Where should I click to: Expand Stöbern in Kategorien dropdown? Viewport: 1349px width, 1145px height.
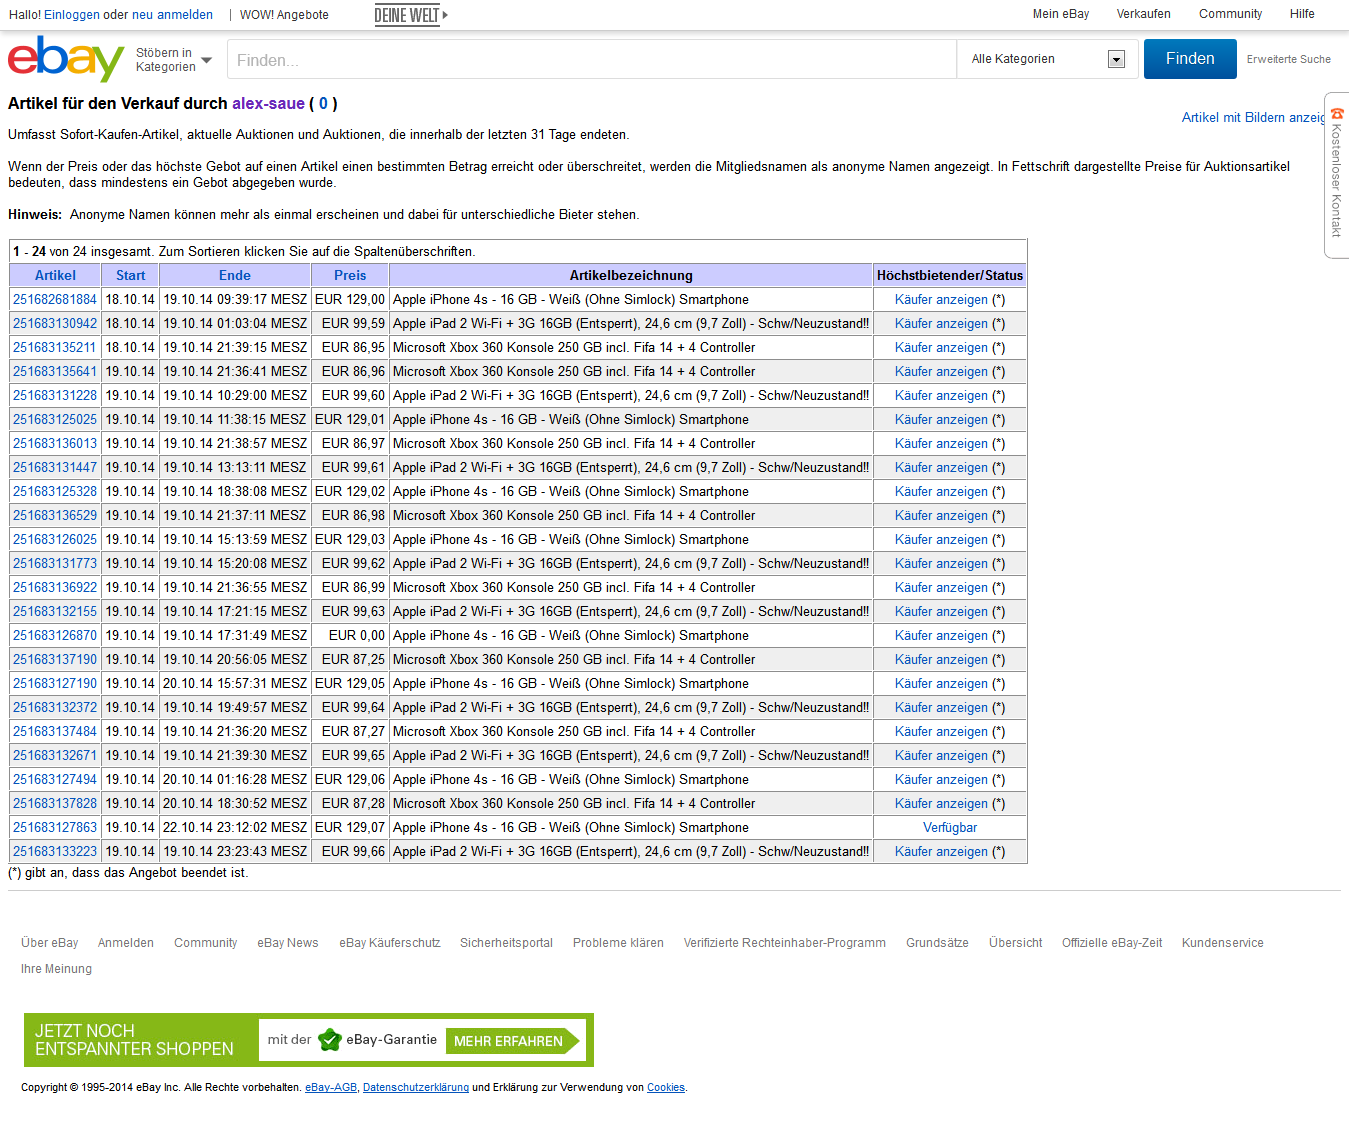click(174, 60)
